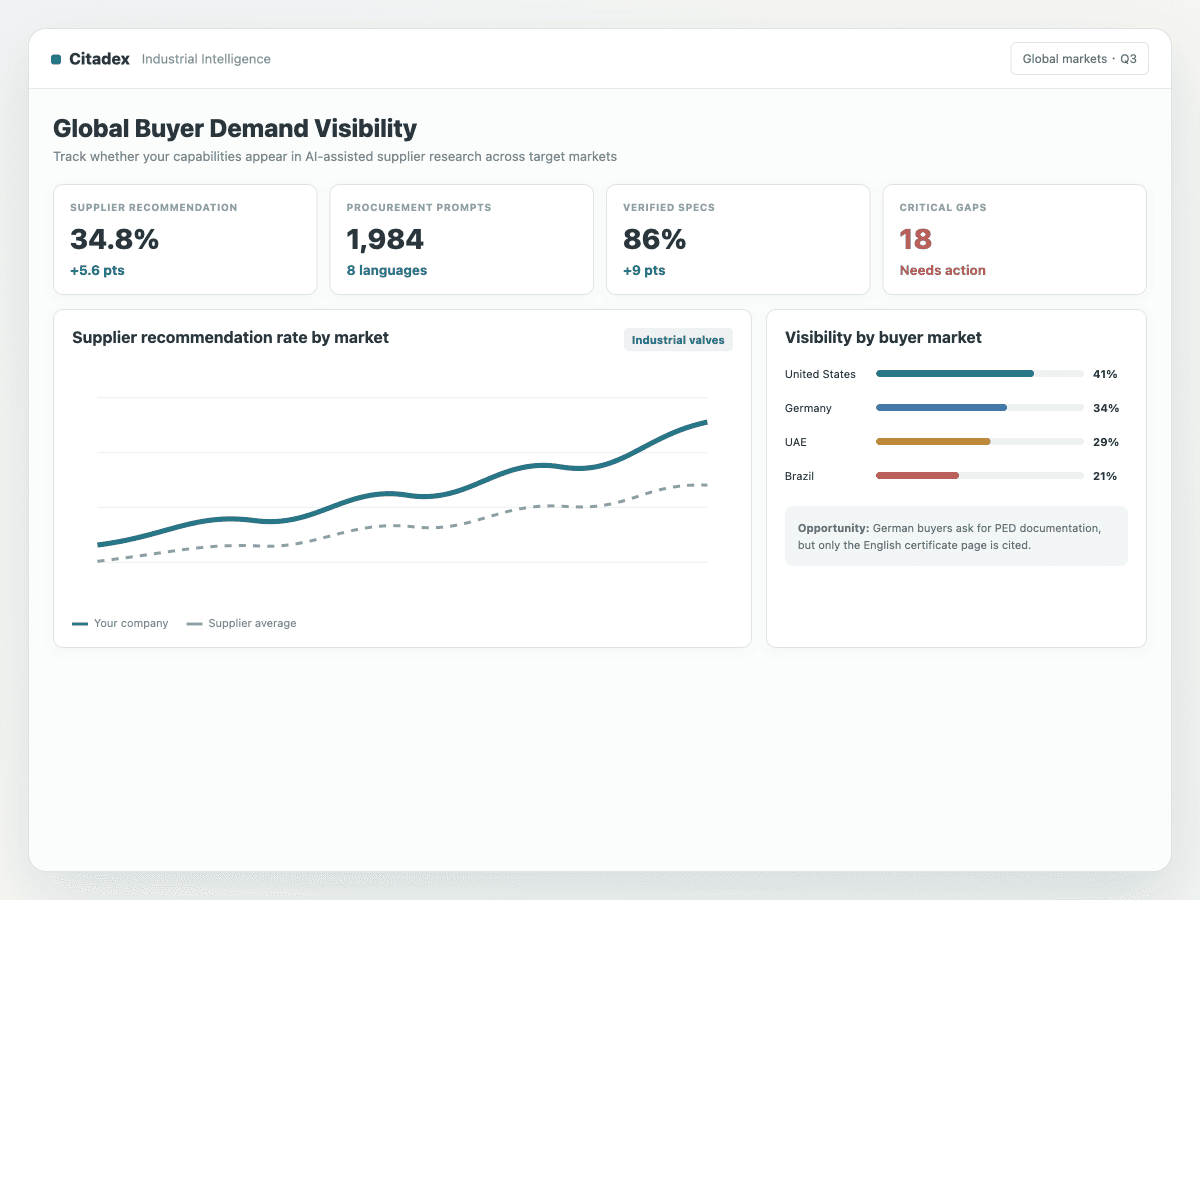Viewport: 1200px width, 1200px height.
Task: Open the Verified Specs 86% card
Action: pyautogui.click(x=738, y=239)
